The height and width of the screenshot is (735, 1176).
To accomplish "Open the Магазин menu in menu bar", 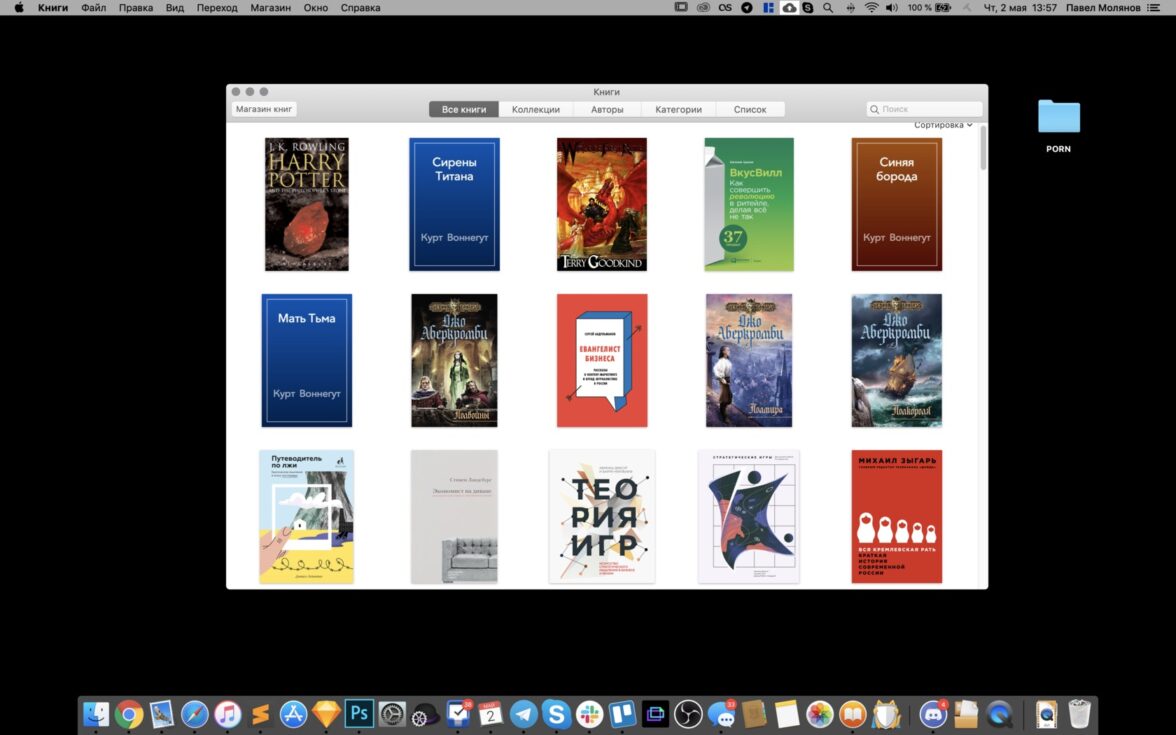I will [x=270, y=8].
